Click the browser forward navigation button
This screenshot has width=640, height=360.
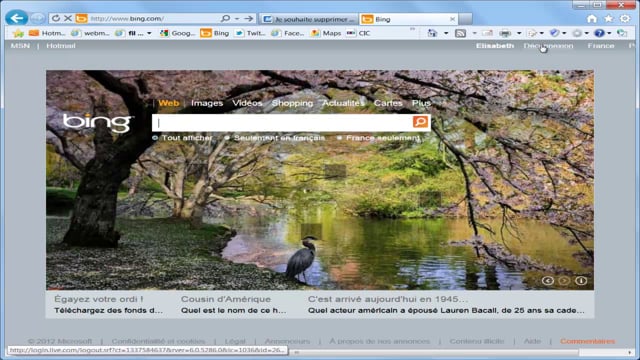click(38, 18)
